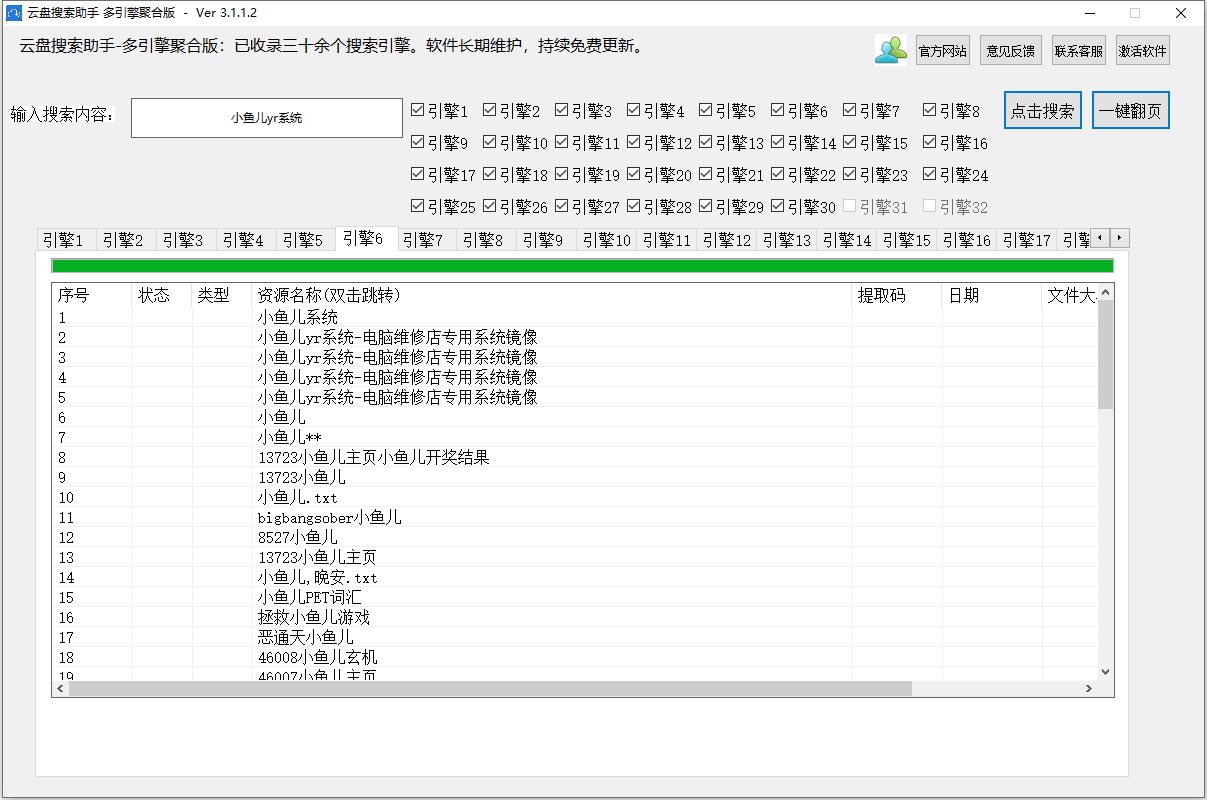Open the 引擎13 results tab

pyautogui.click(x=787, y=240)
